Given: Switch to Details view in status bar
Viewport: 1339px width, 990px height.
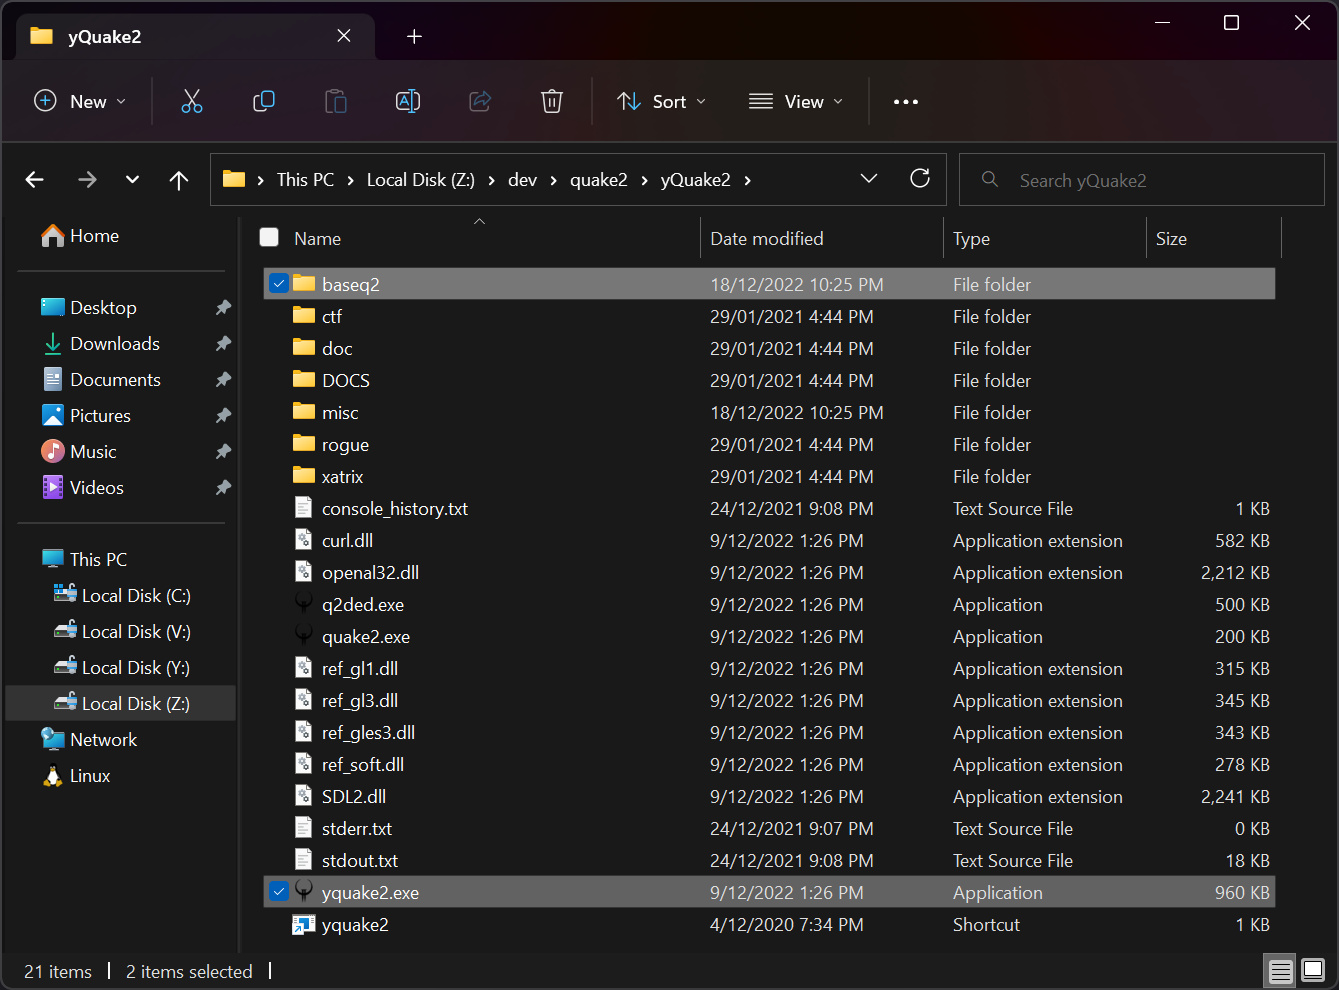Looking at the screenshot, I should (x=1280, y=970).
